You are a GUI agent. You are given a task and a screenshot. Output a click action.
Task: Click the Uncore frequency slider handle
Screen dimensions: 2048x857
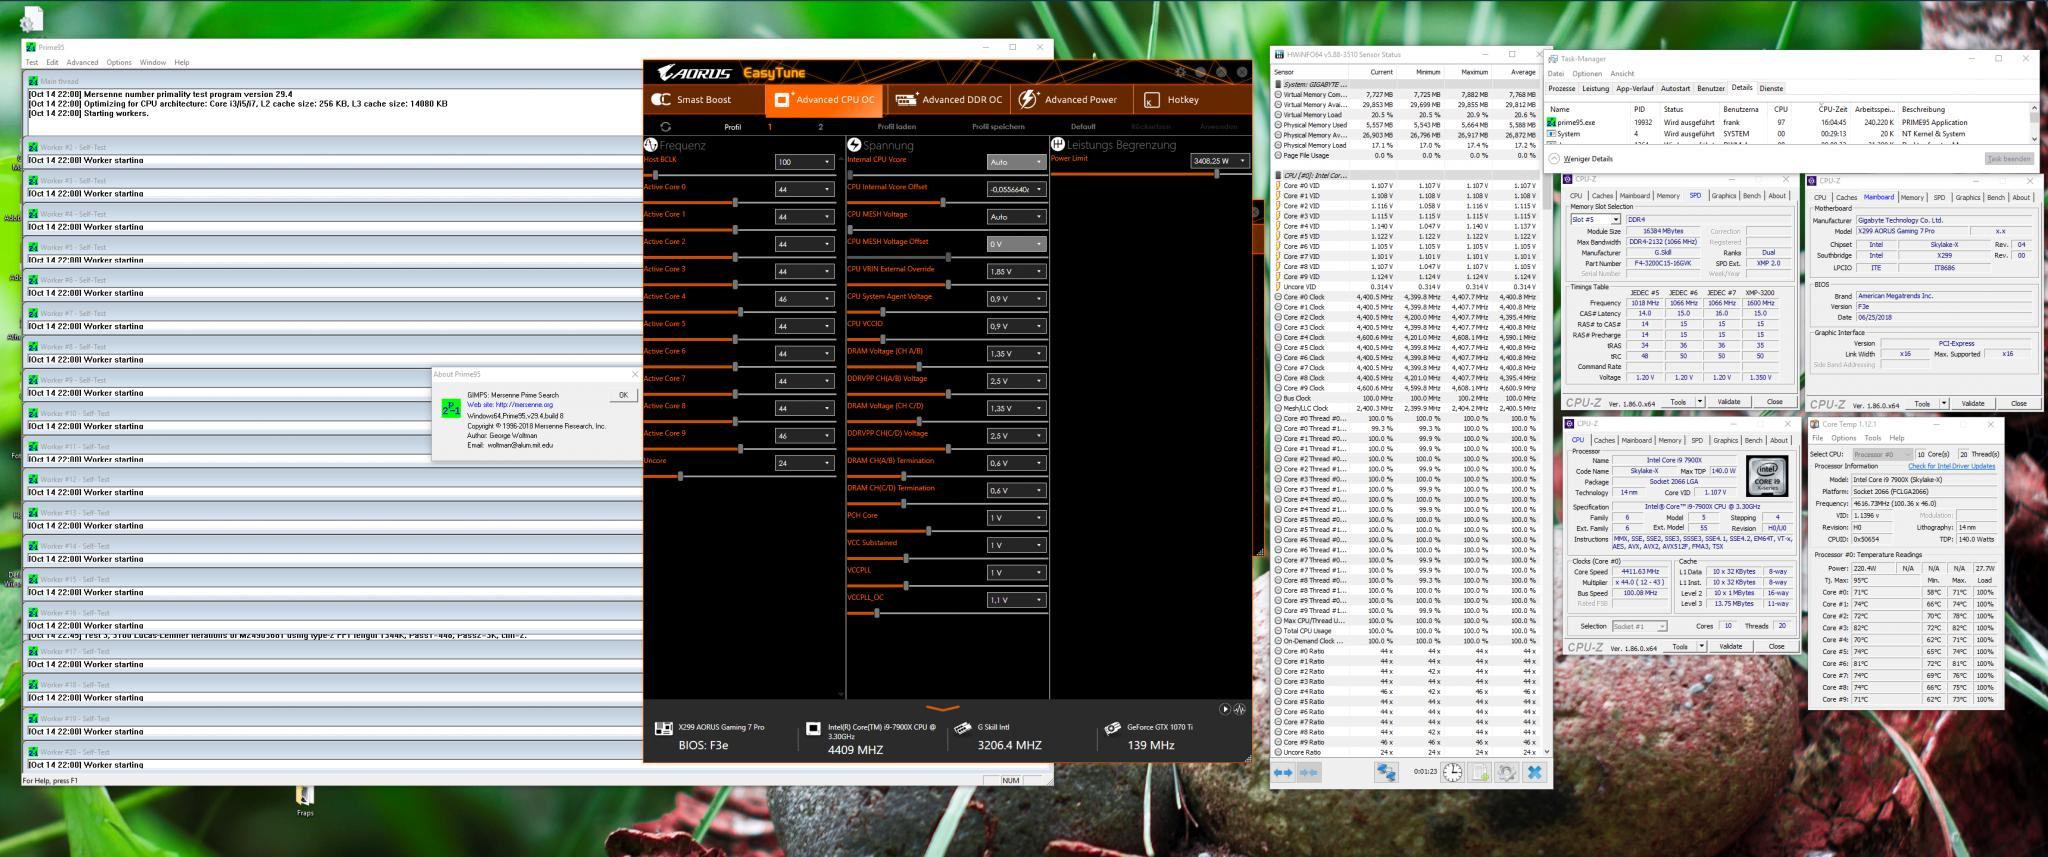(x=681, y=476)
